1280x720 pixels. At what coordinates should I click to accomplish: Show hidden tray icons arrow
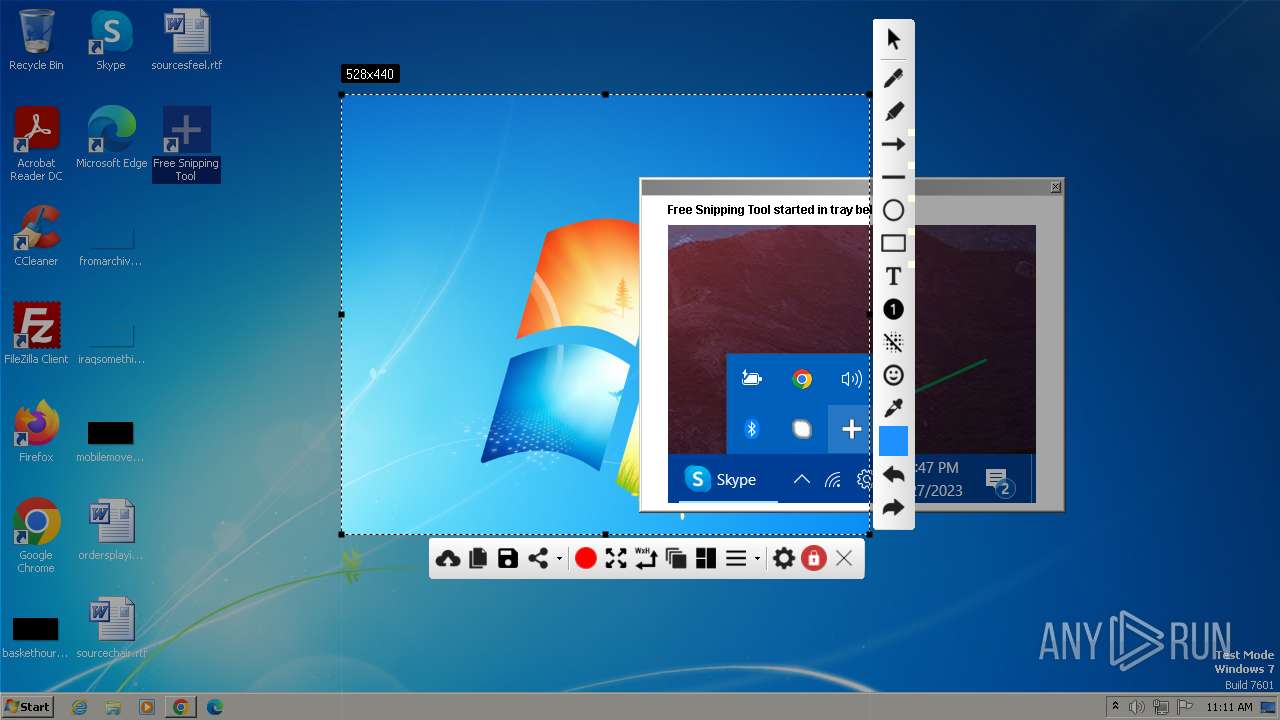(x=1116, y=707)
